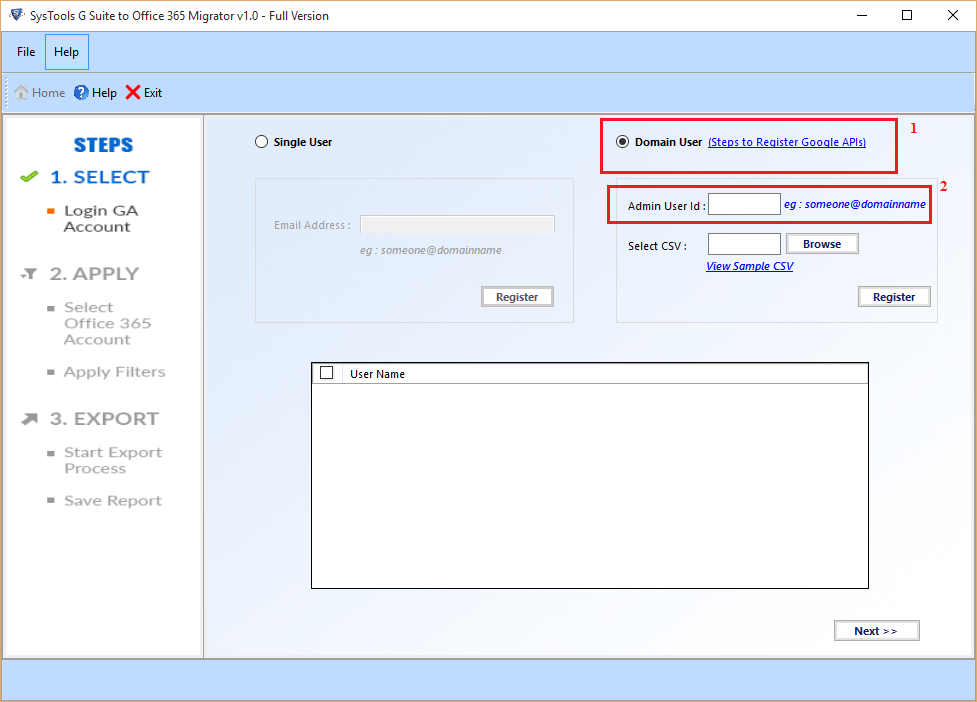The width and height of the screenshot is (977, 702).
Task: Select the Single User radio button
Action: pos(262,142)
